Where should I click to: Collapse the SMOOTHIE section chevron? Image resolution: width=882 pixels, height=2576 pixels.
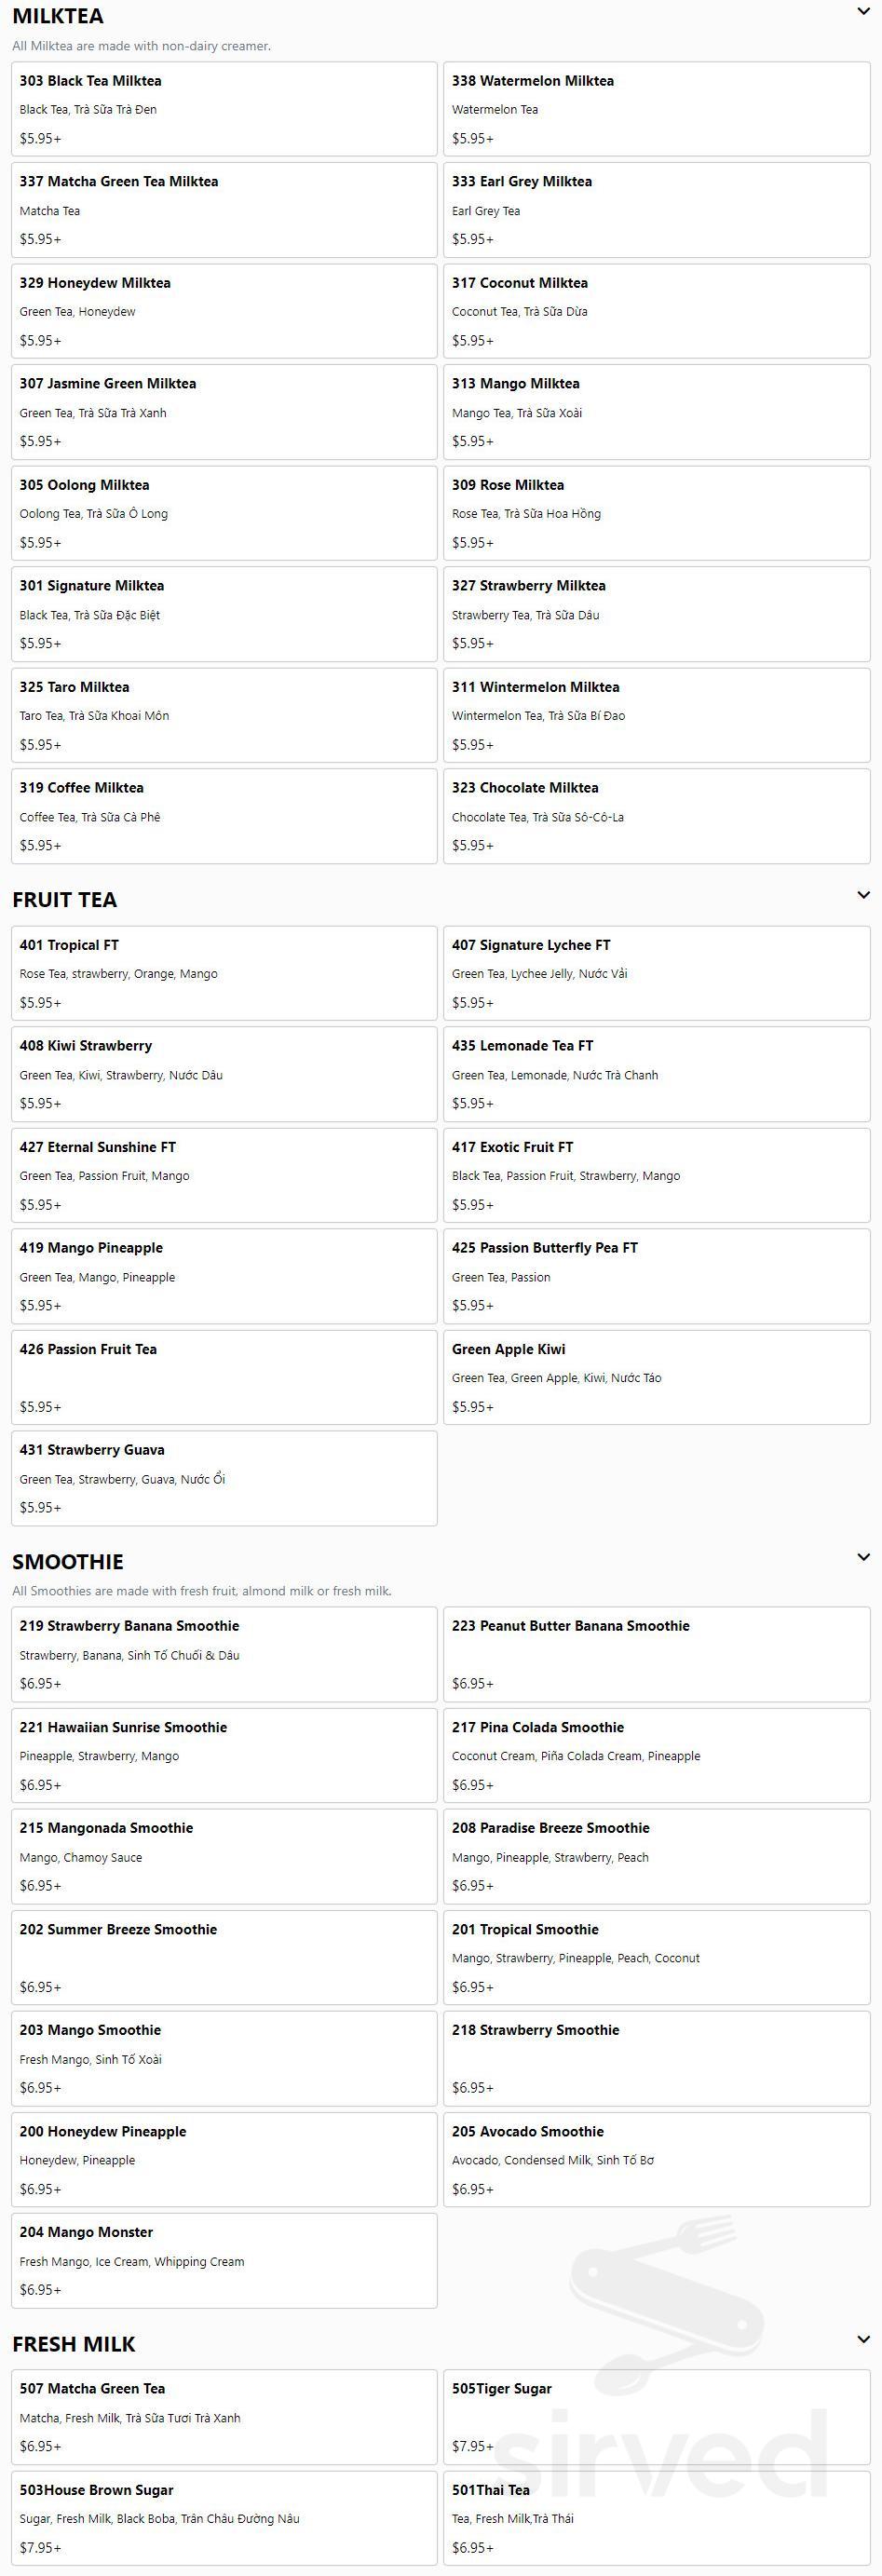[x=863, y=1557]
